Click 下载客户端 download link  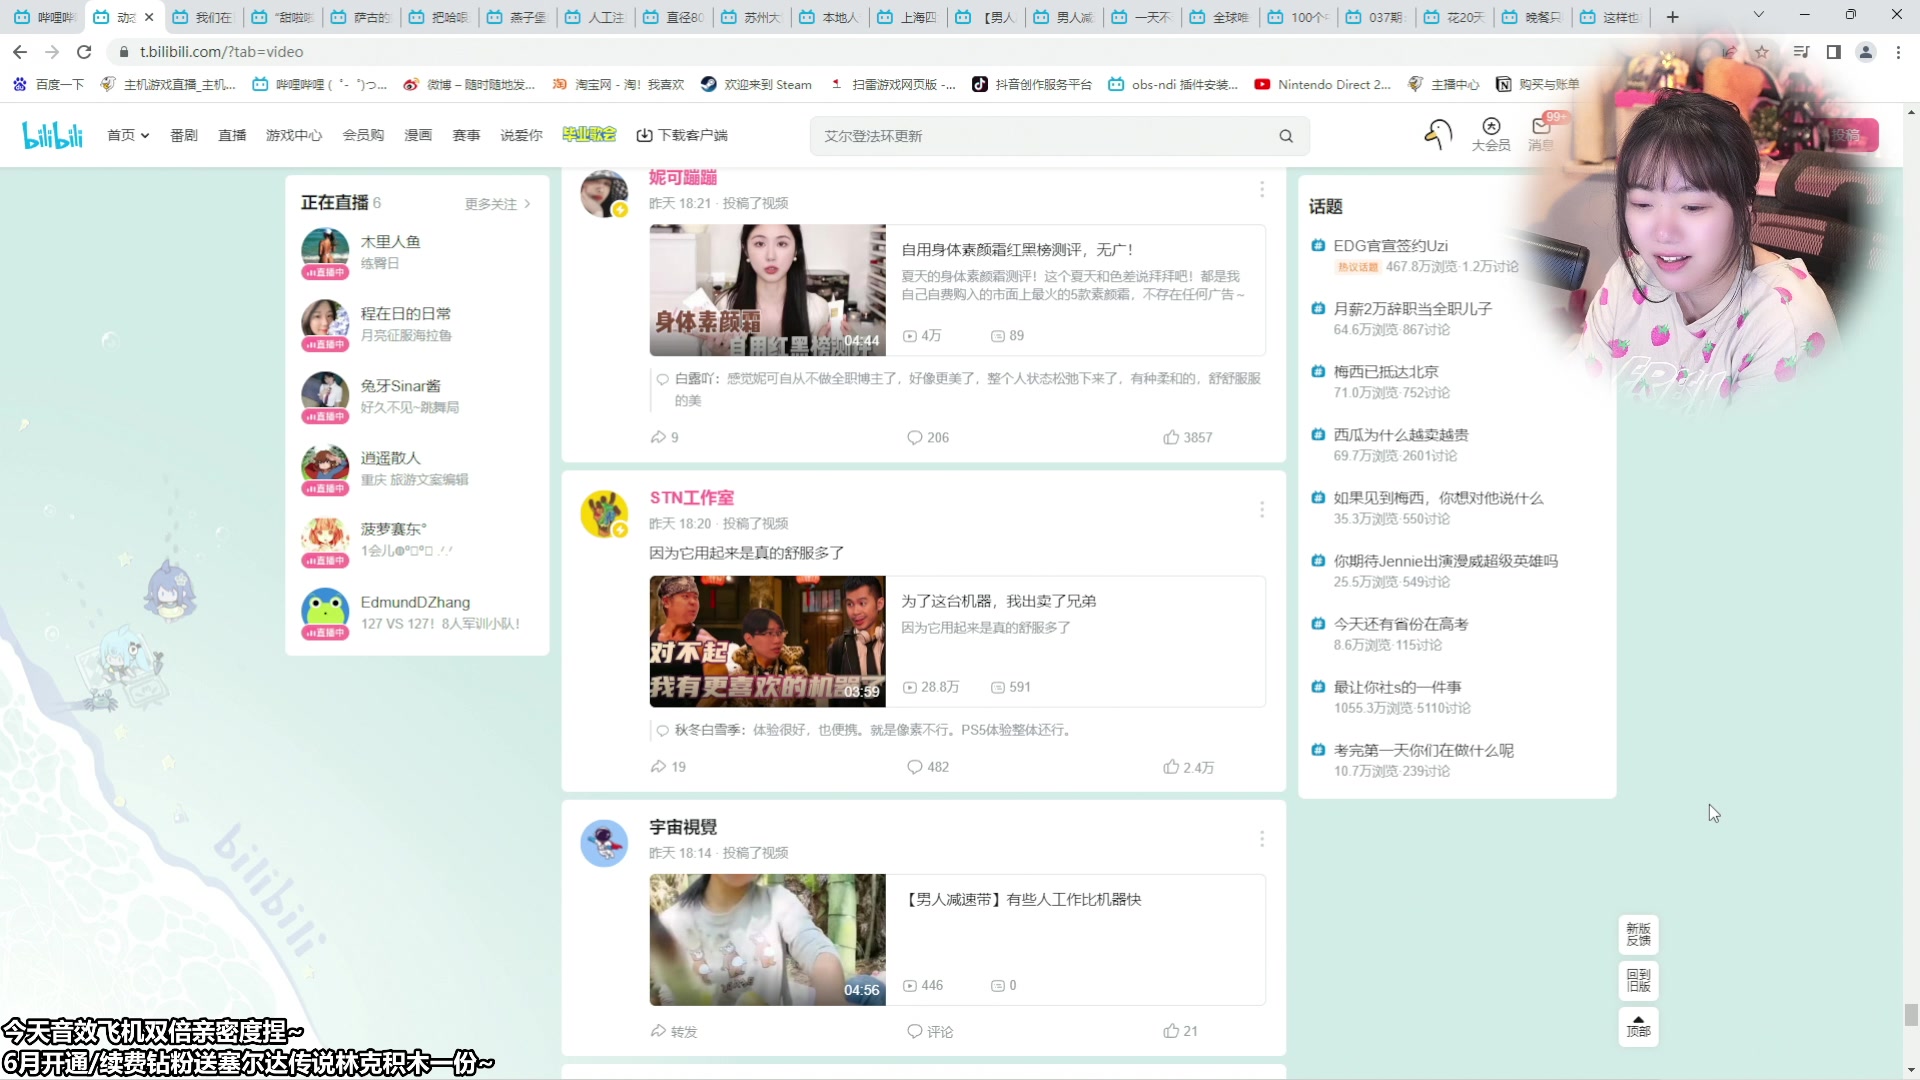pyautogui.click(x=682, y=135)
